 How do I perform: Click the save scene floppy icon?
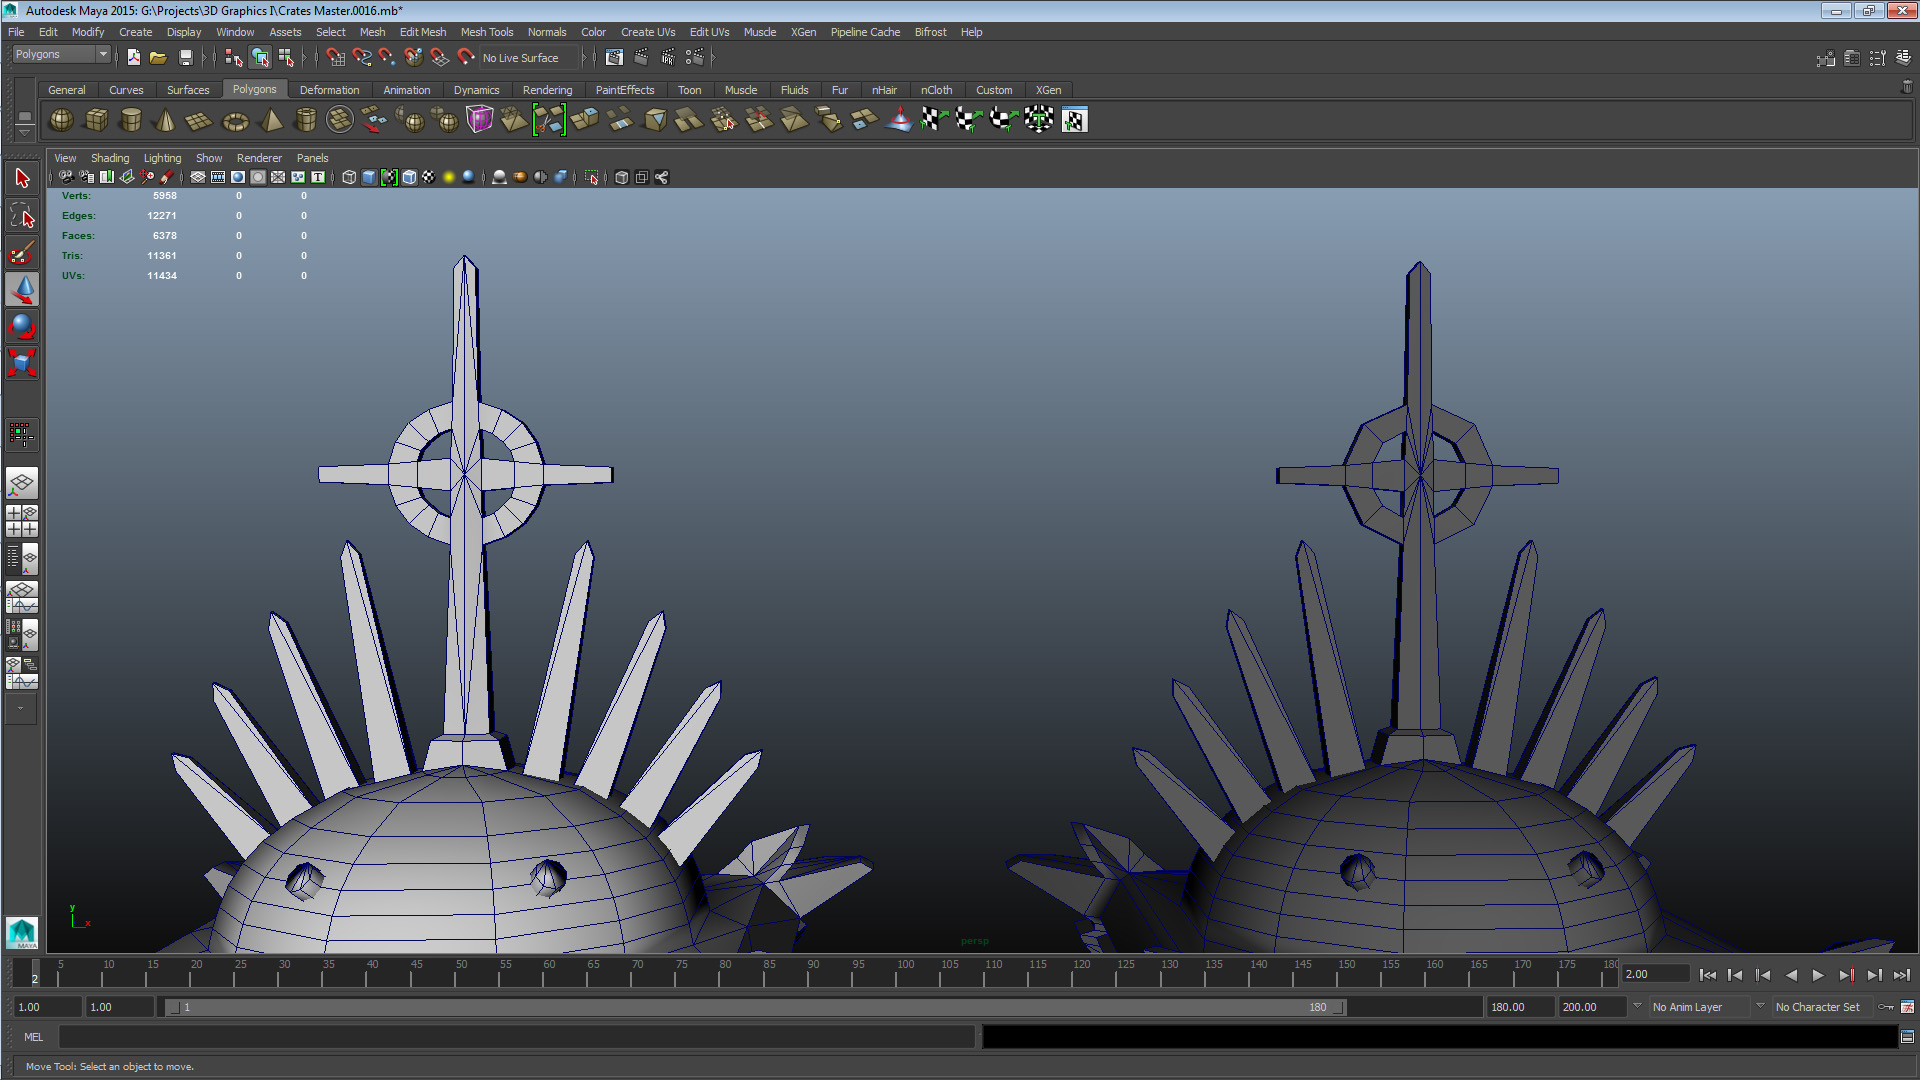click(x=185, y=58)
